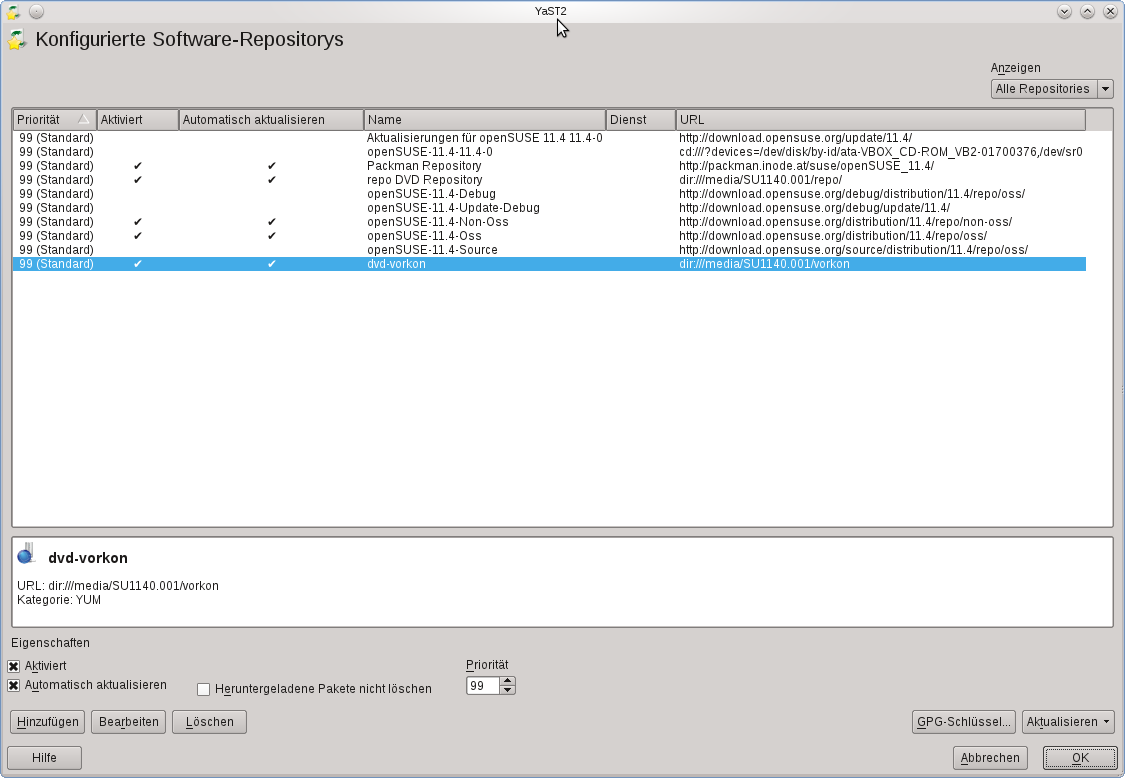Select Aktualisierungen für openSUSE 11.4 row
This screenshot has width=1125, height=778.
click(549, 138)
